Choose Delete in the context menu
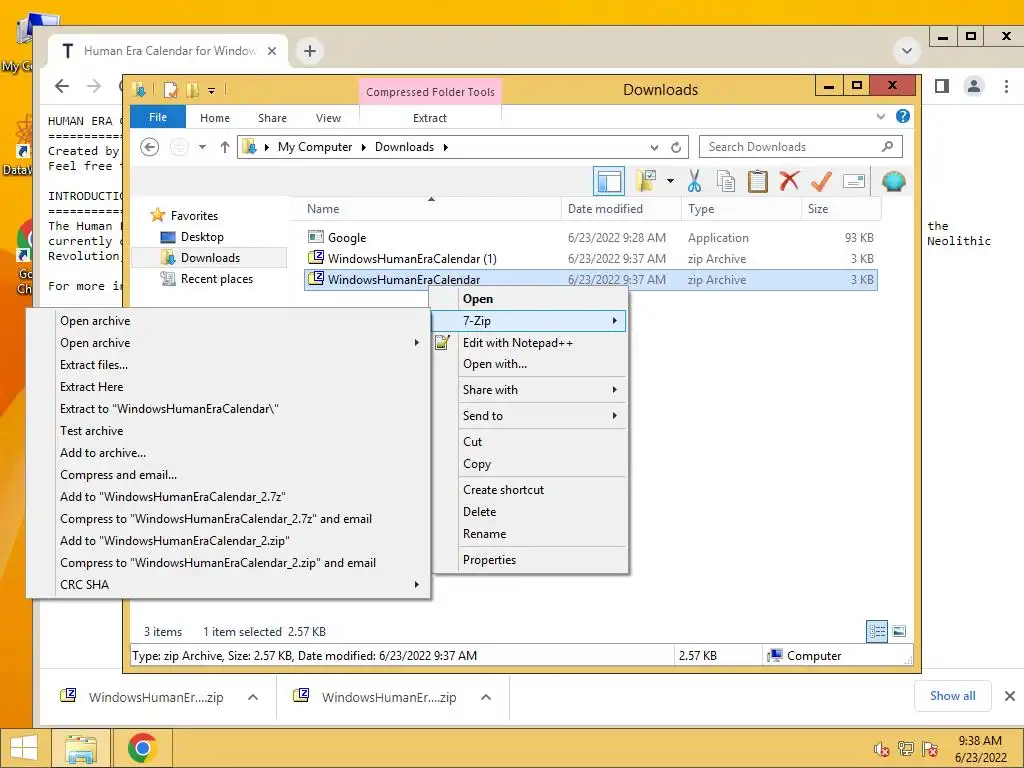 (x=529, y=512)
